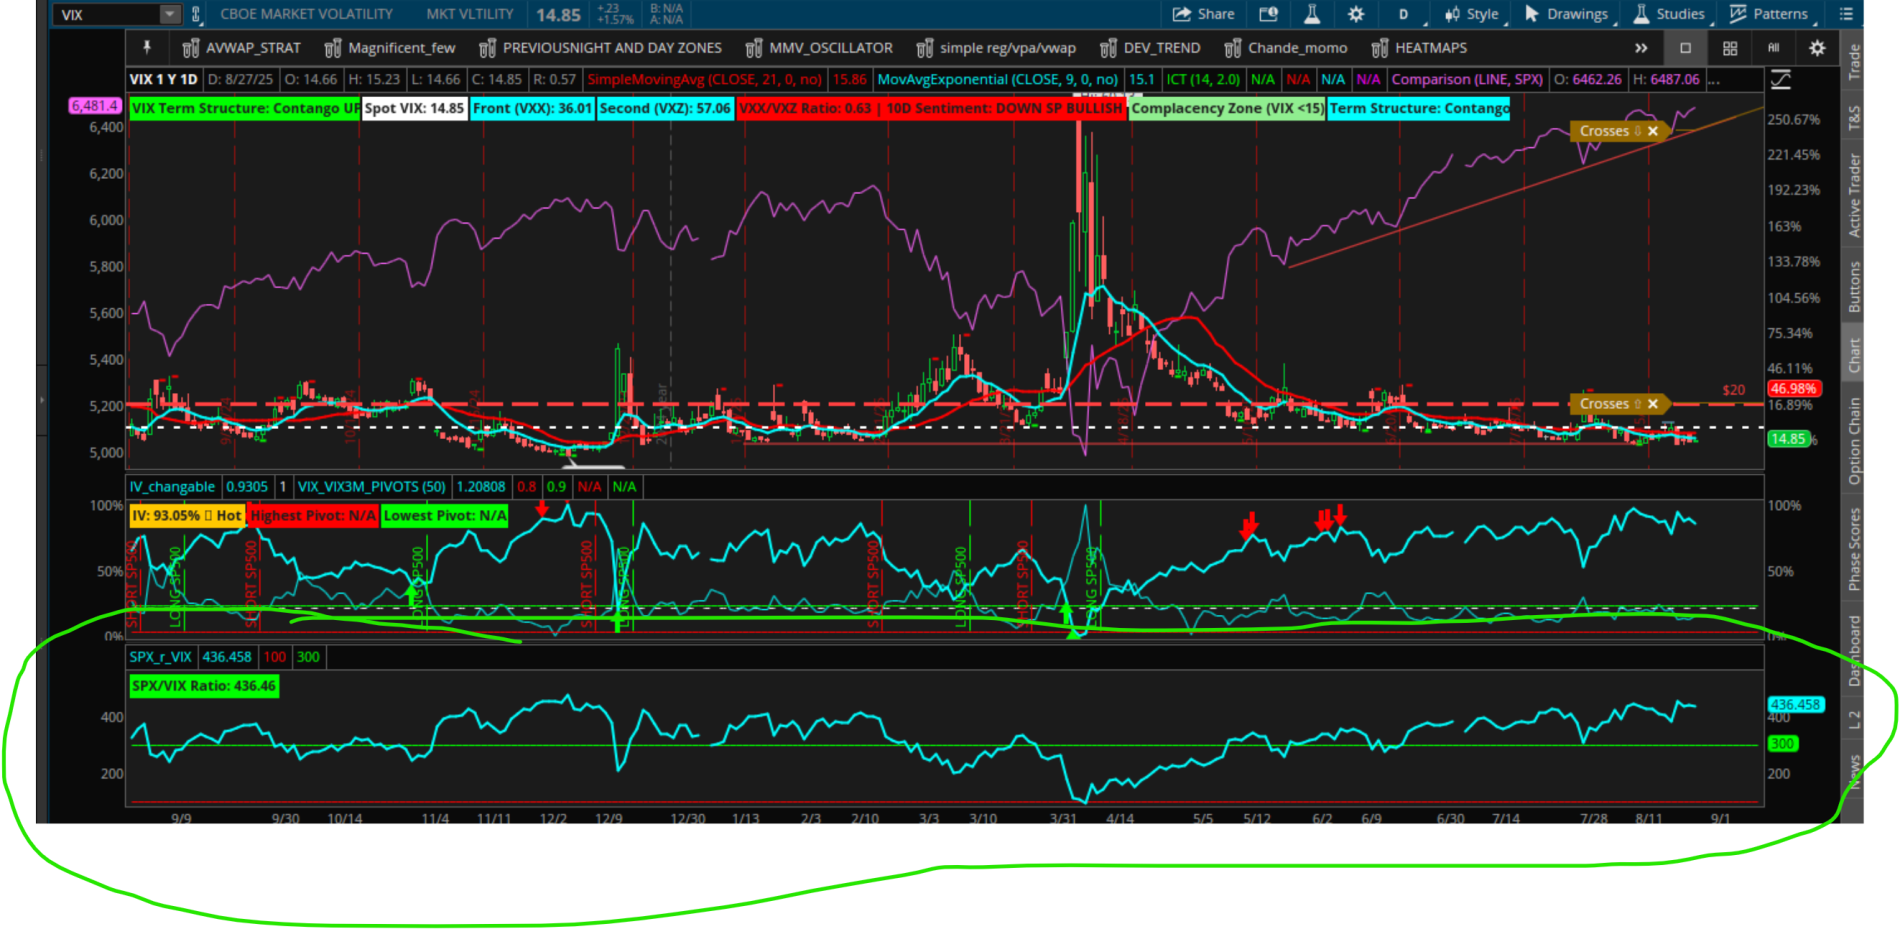Open the Buttons sidebar tab
This screenshot has height=929, width=1900.
(1853, 287)
